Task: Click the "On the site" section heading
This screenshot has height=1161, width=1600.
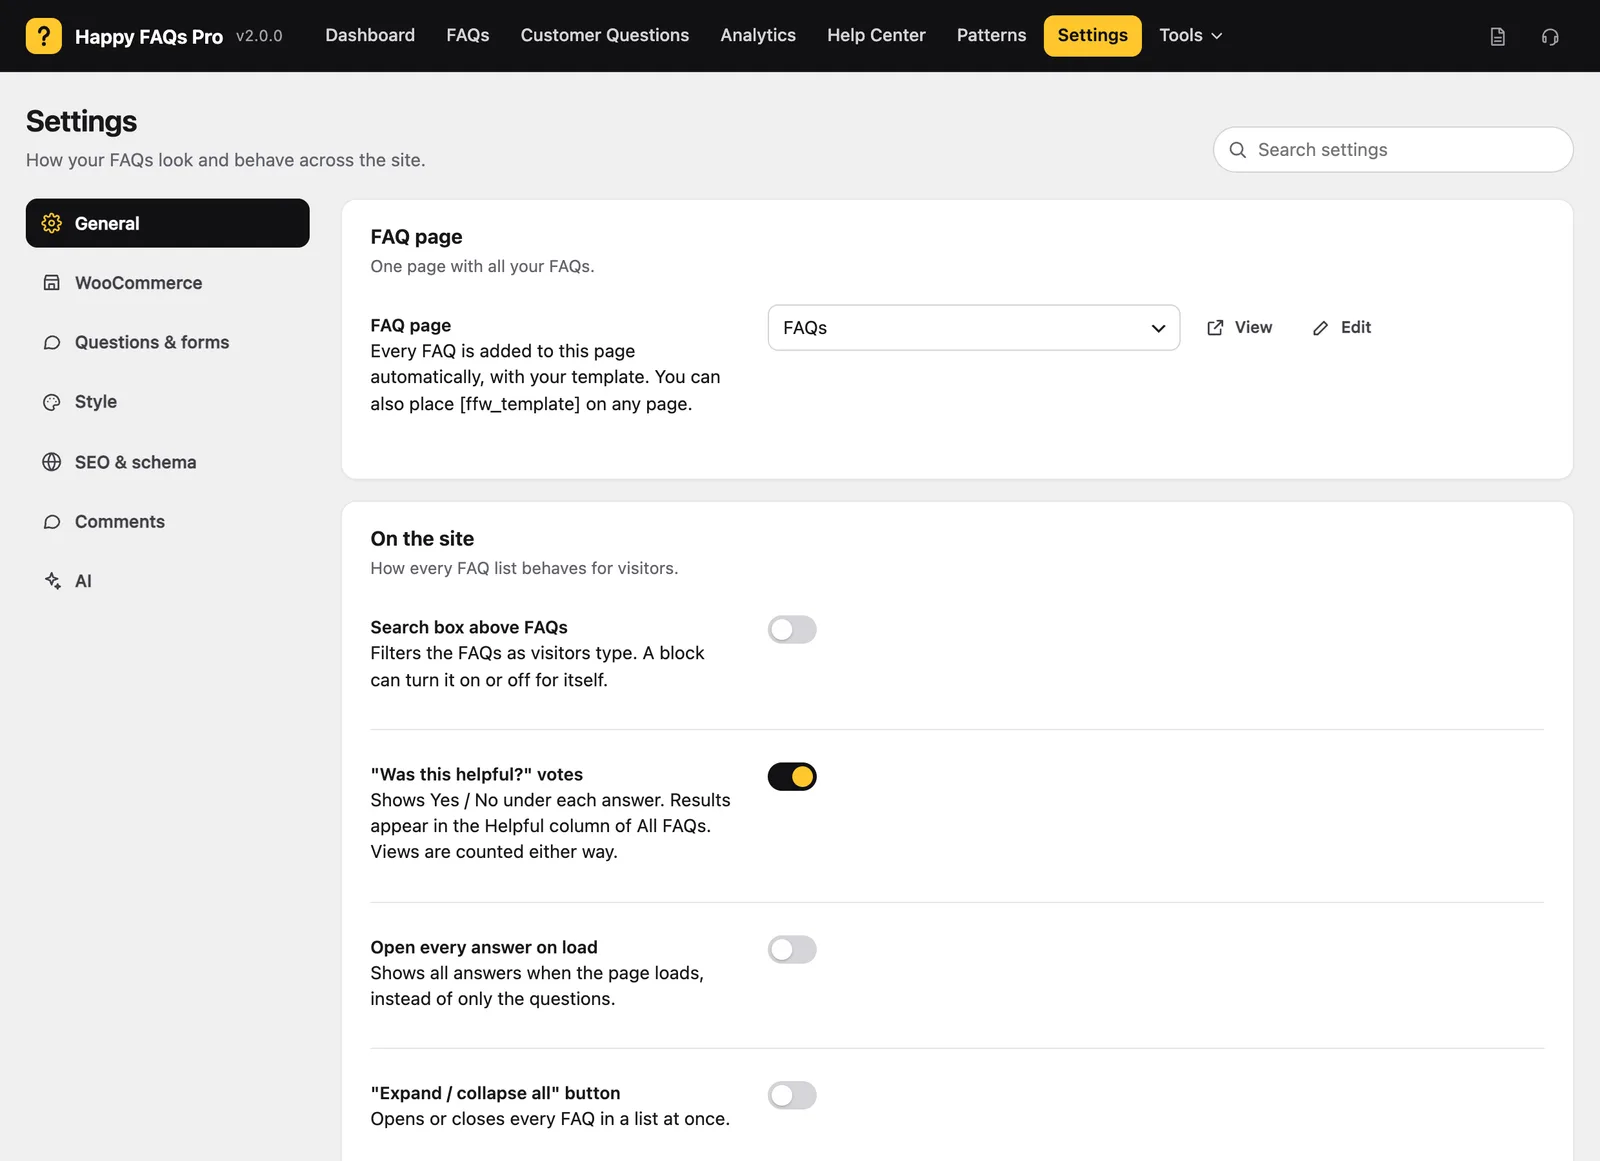Action: point(422,539)
